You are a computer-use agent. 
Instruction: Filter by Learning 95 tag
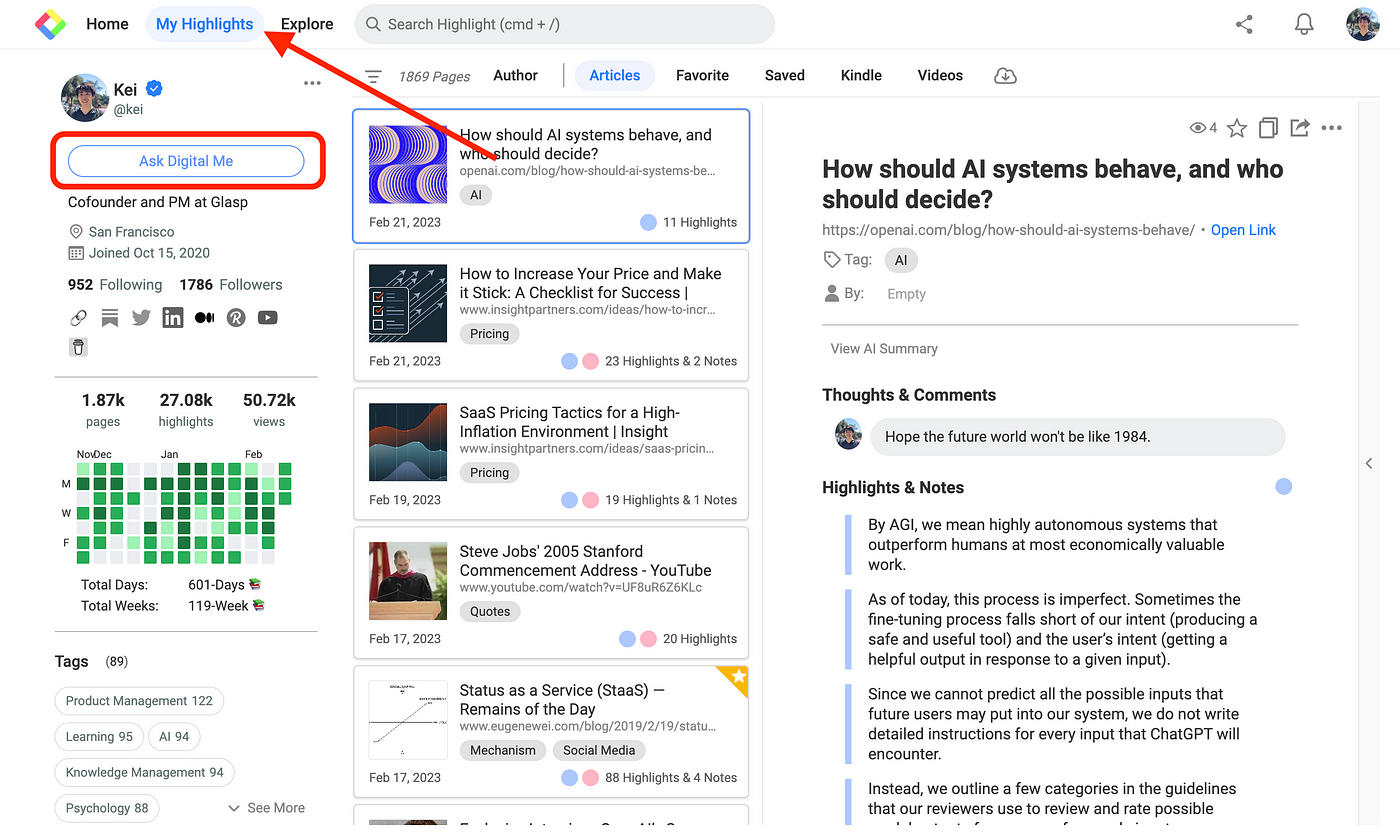coord(99,737)
